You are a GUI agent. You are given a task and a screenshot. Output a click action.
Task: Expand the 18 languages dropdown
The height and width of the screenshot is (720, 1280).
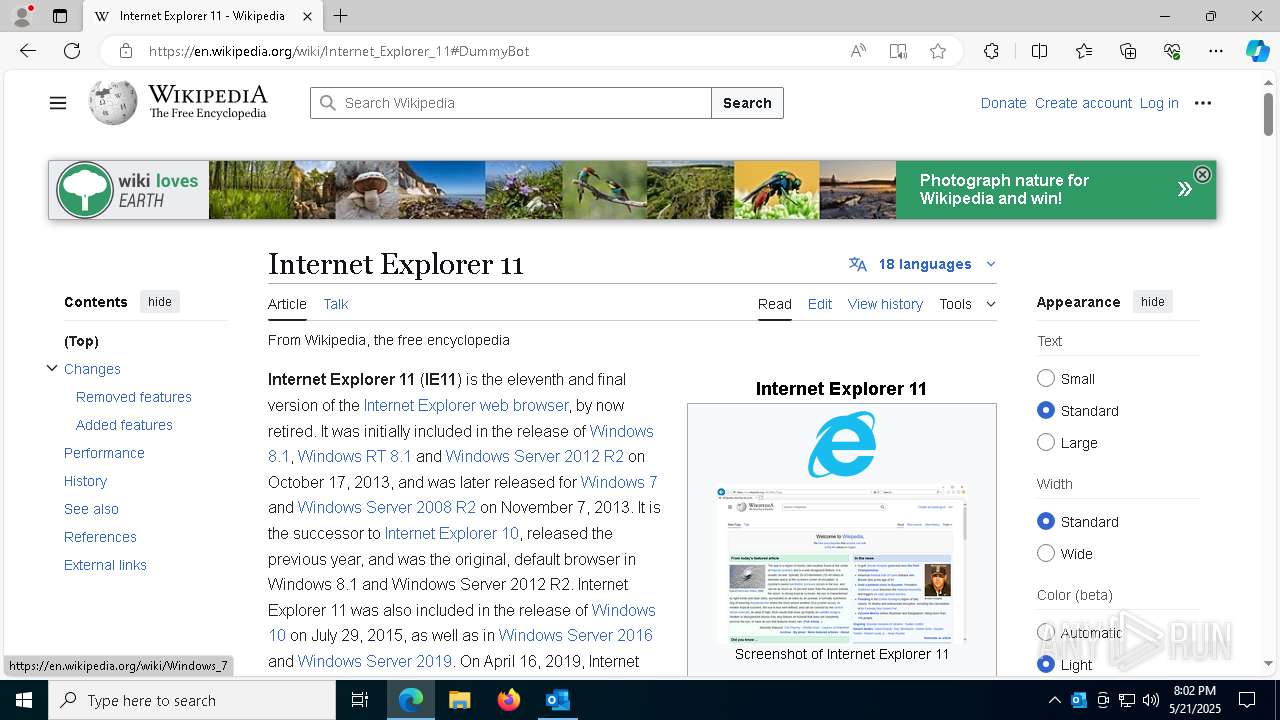tap(922, 264)
